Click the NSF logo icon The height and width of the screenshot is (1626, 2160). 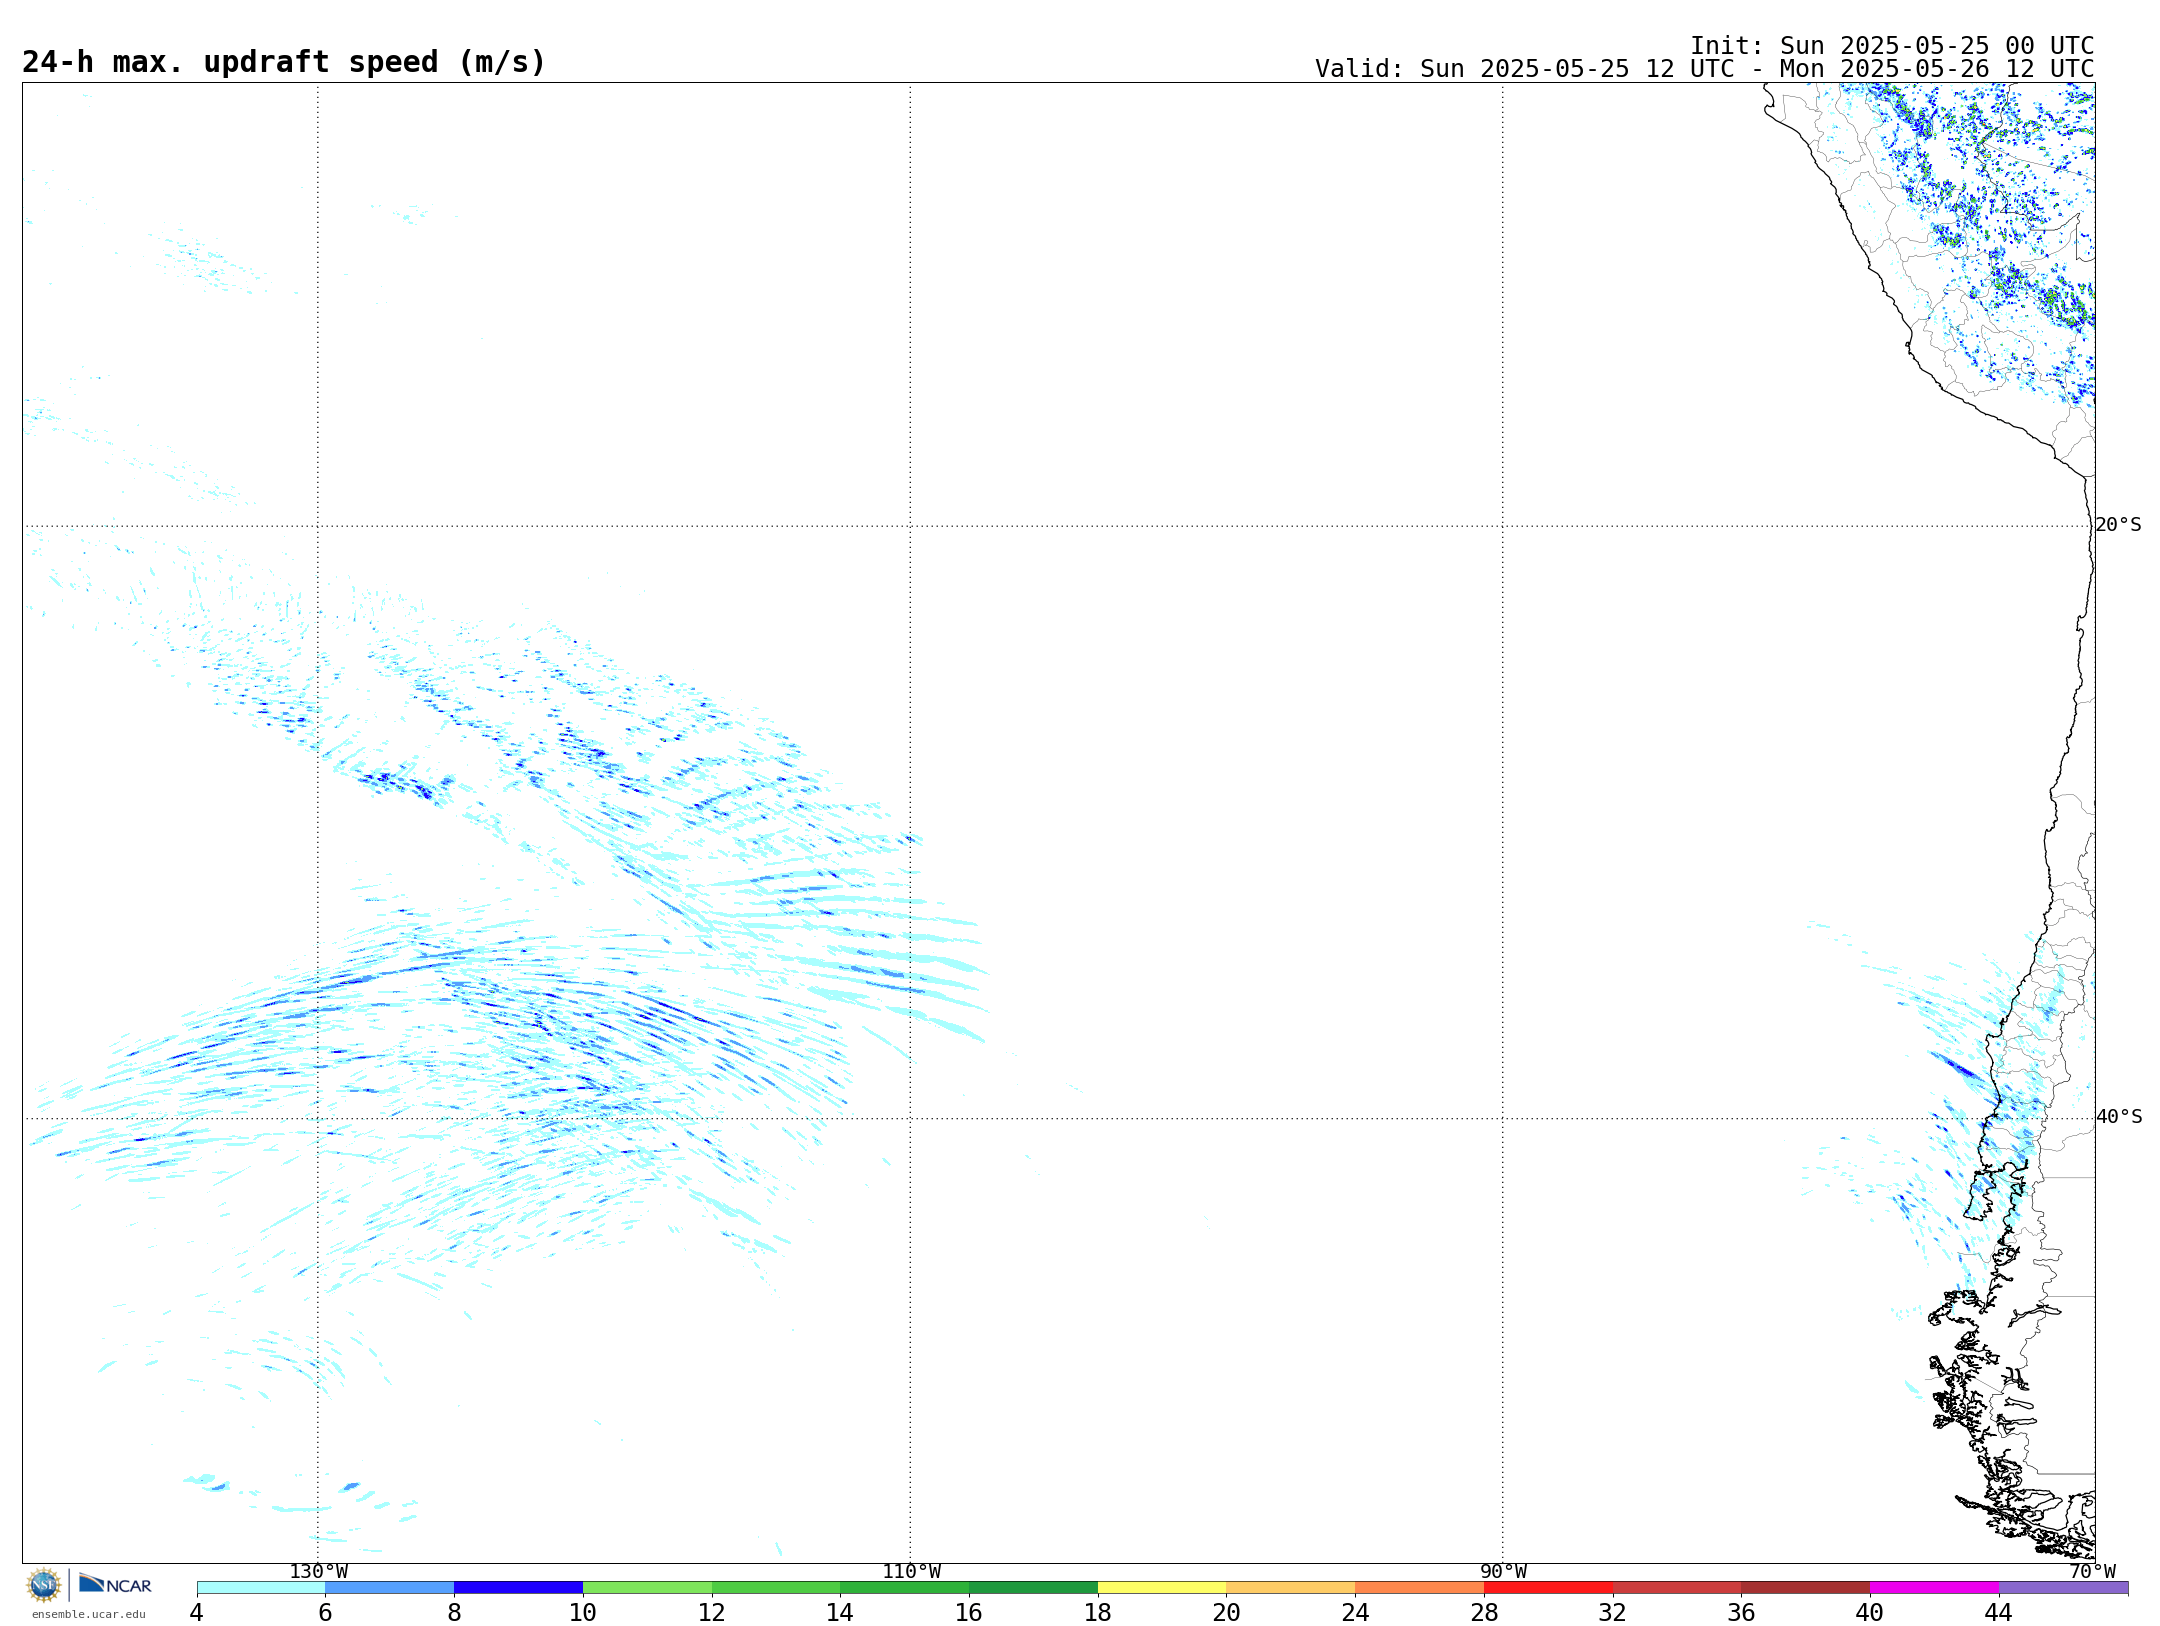coord(44,1585)
